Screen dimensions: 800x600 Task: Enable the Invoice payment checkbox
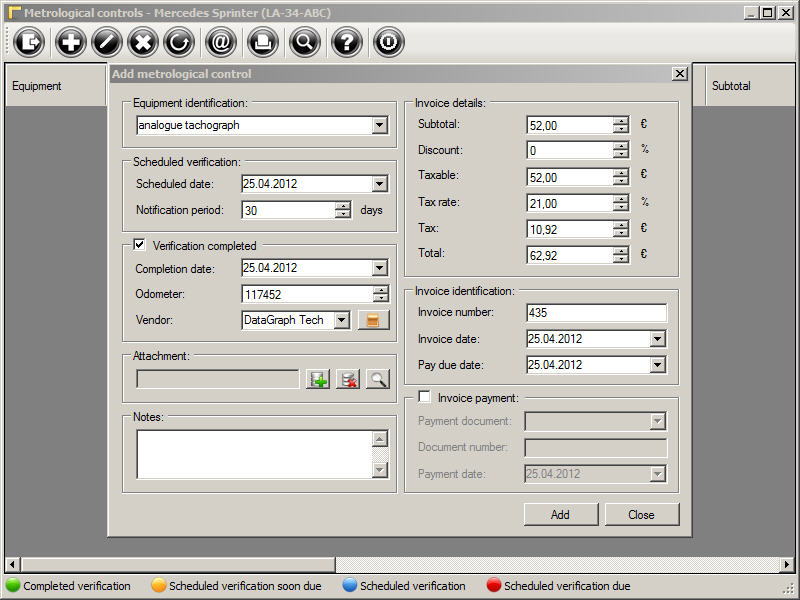pos(424,397)
